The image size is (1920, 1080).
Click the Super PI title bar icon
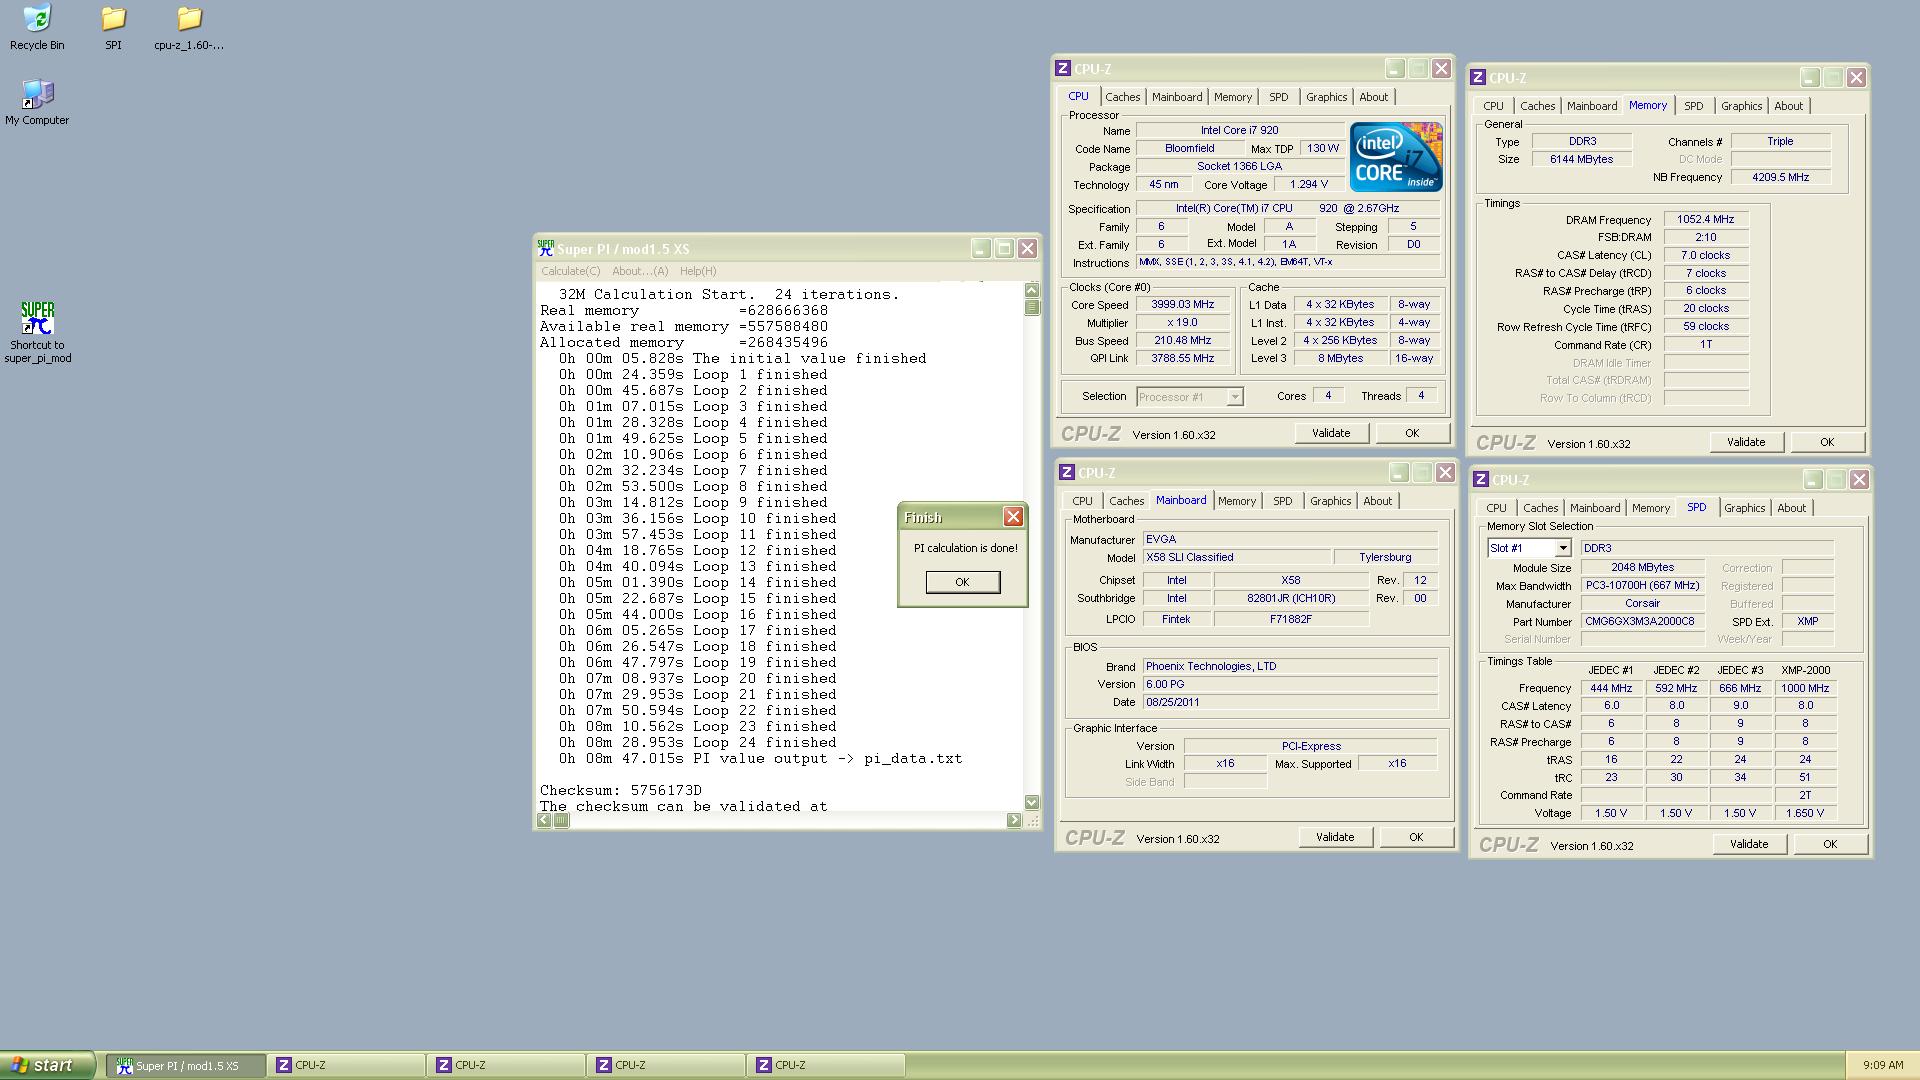click(x=546, y=248)
